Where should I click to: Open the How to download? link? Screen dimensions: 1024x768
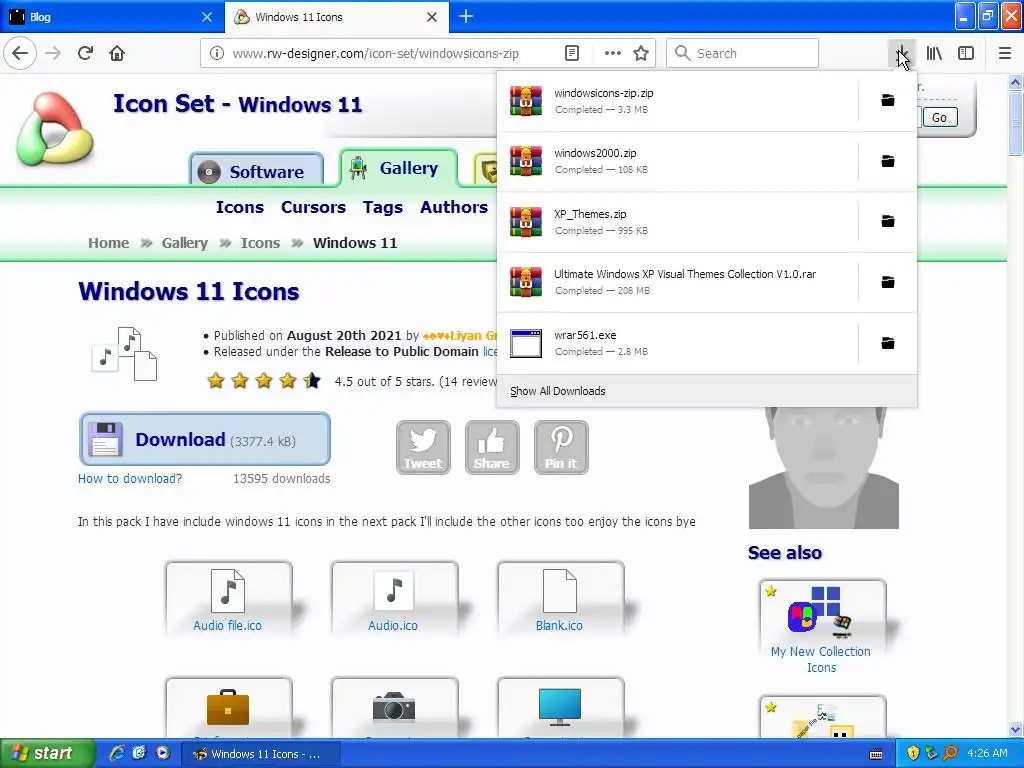(x=130, y=479)
